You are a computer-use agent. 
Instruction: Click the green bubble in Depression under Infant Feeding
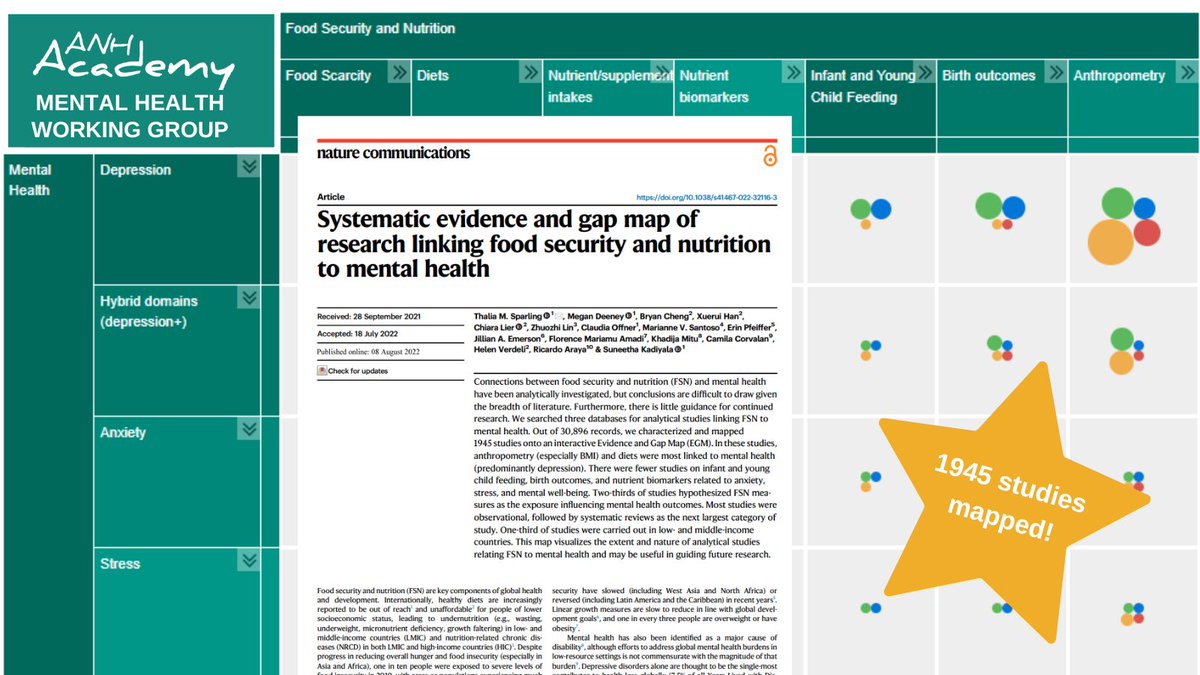[x=860, y=209]
